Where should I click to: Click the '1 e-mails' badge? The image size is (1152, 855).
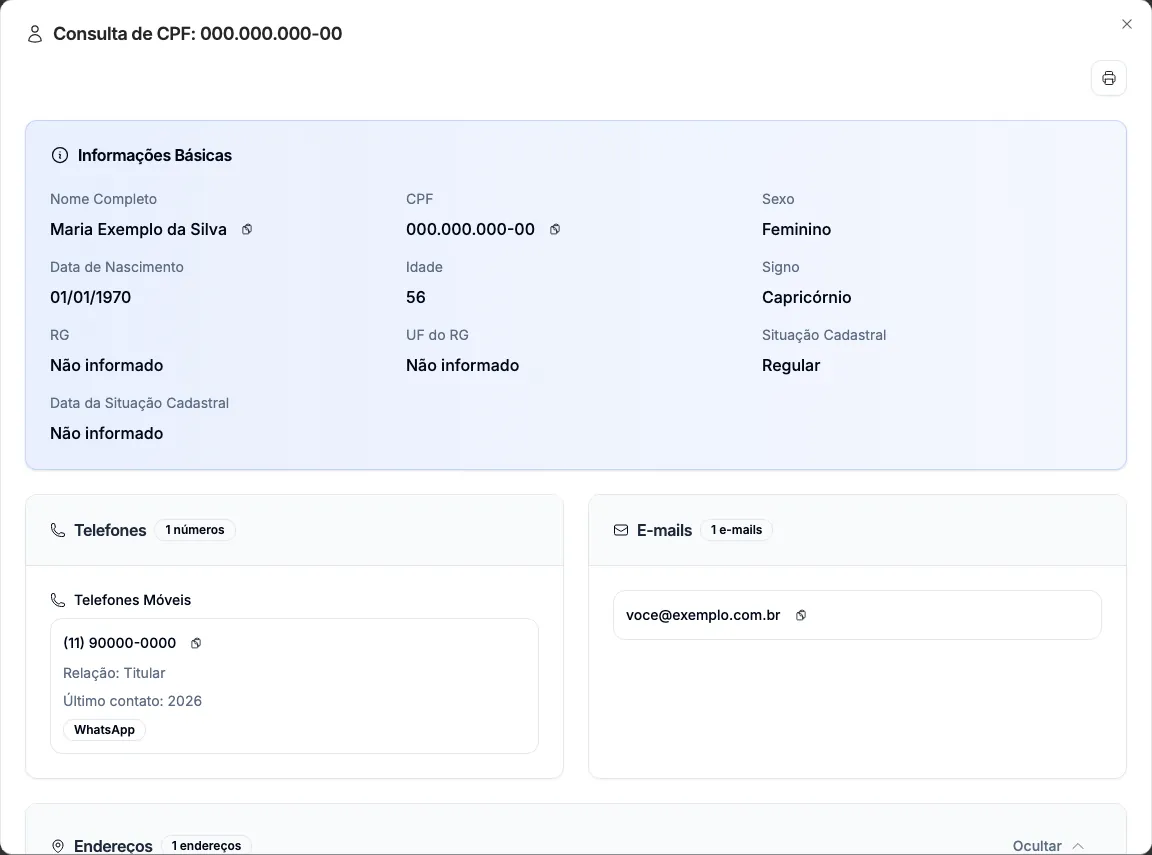coord(736,530)
